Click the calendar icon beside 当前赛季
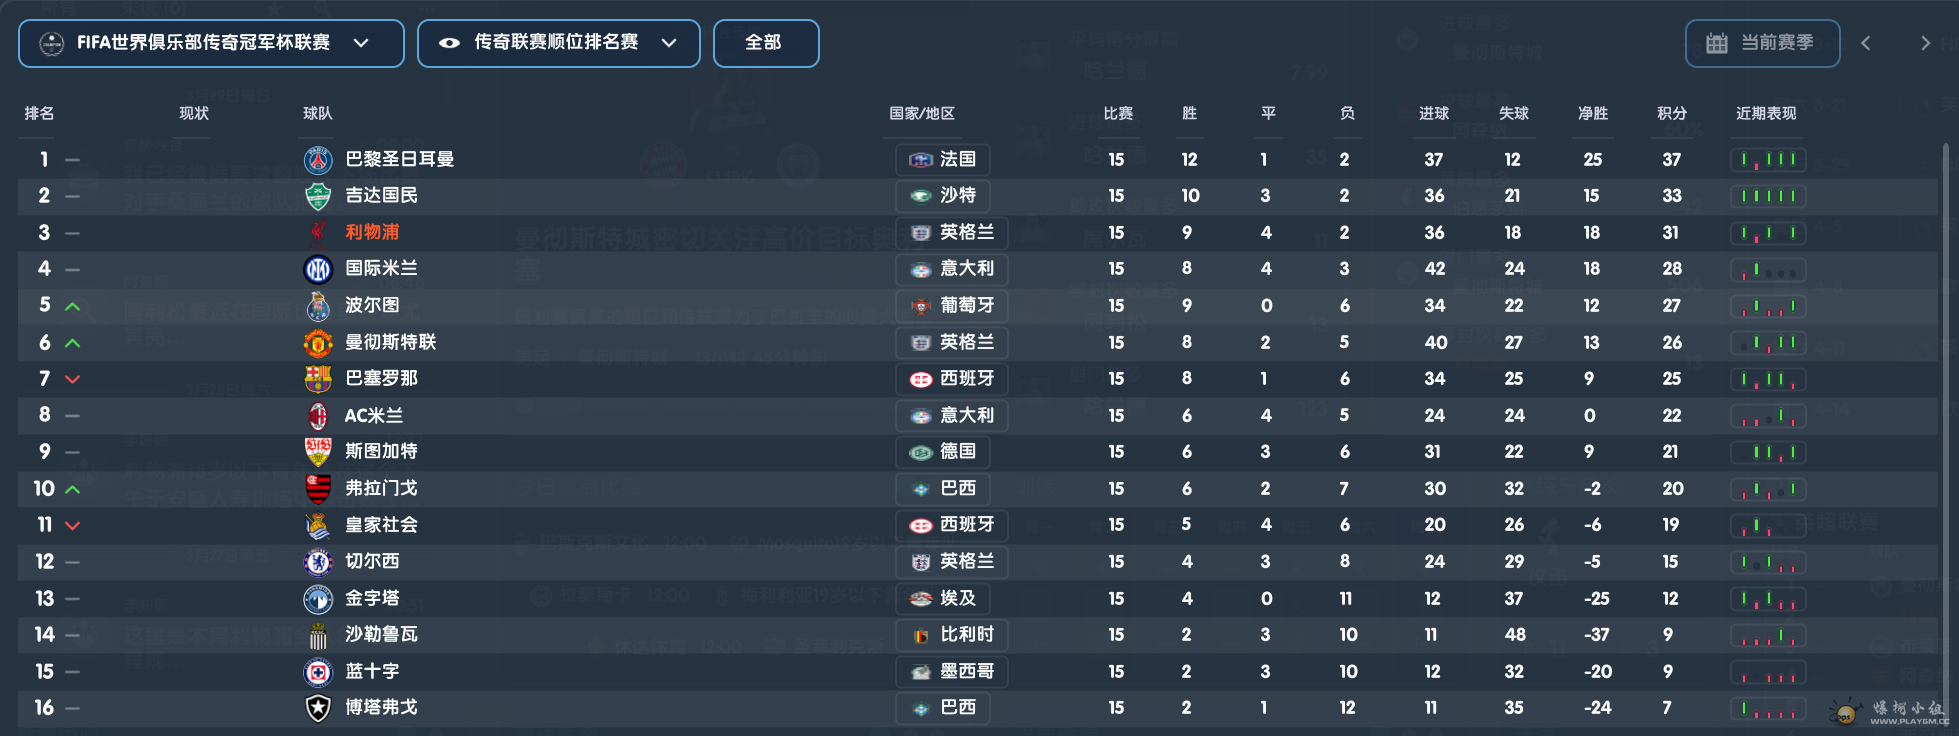This screenshot has width=1959, height=736. click(x=1717, y=43)
